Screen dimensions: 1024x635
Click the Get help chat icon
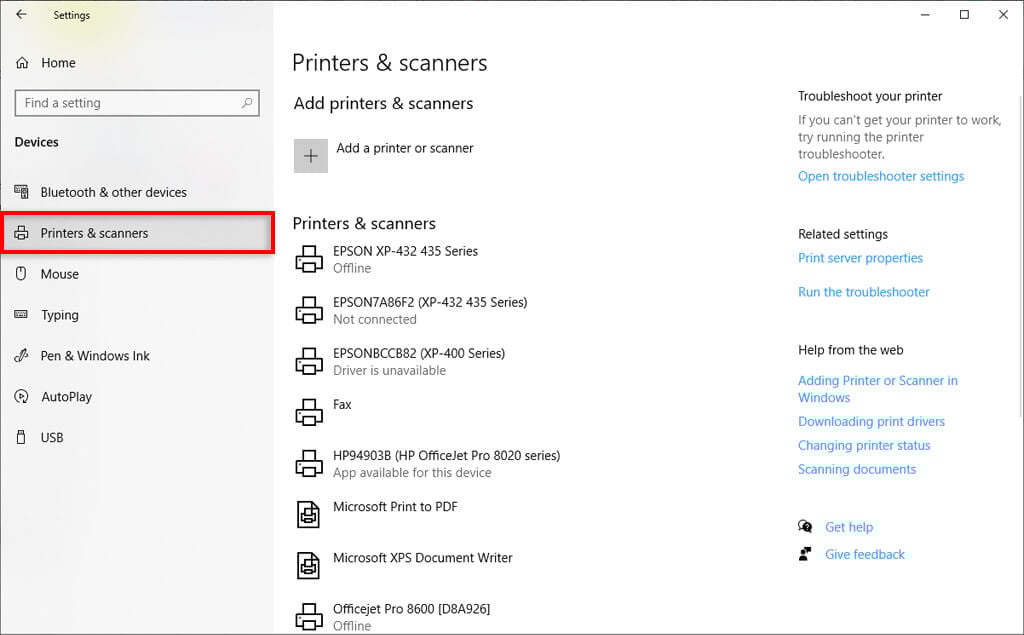point(806,527)
